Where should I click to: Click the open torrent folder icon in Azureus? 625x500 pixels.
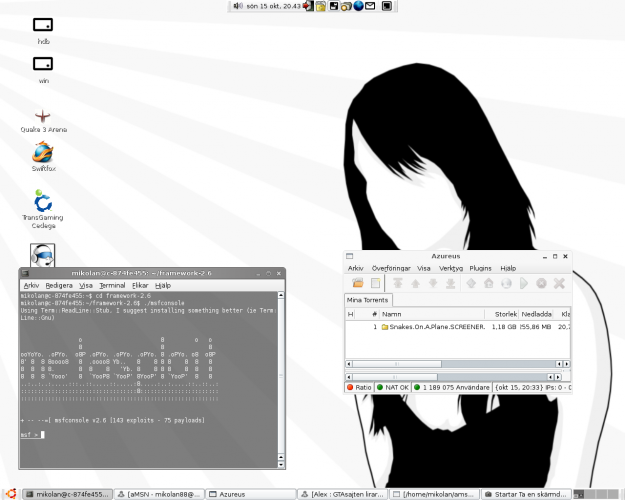pos(357,283)
